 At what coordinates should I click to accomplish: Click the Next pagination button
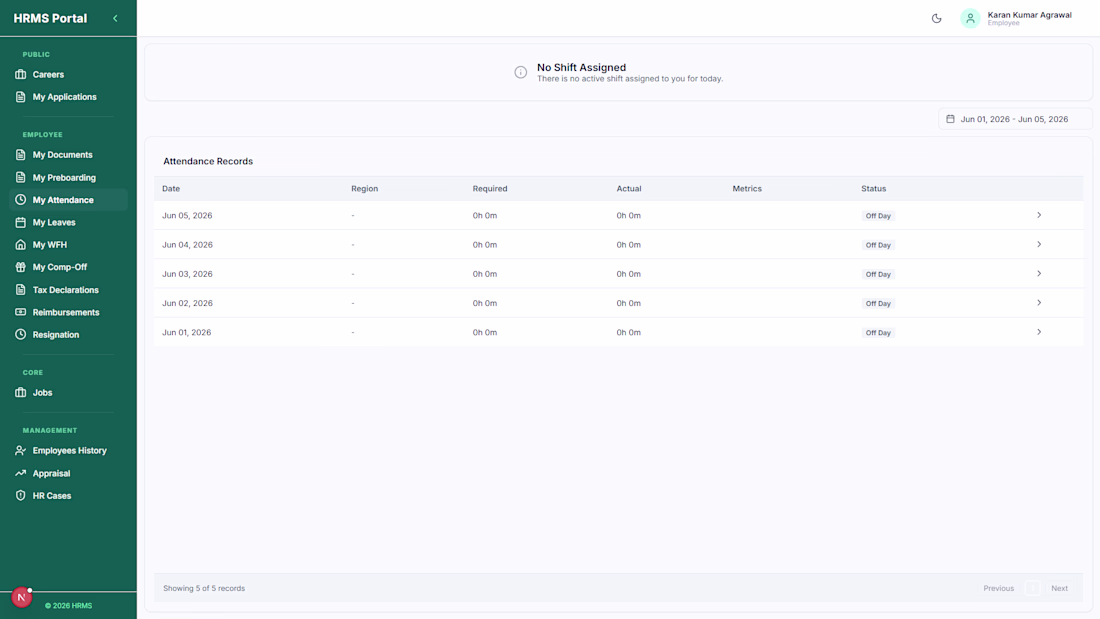1059,588
